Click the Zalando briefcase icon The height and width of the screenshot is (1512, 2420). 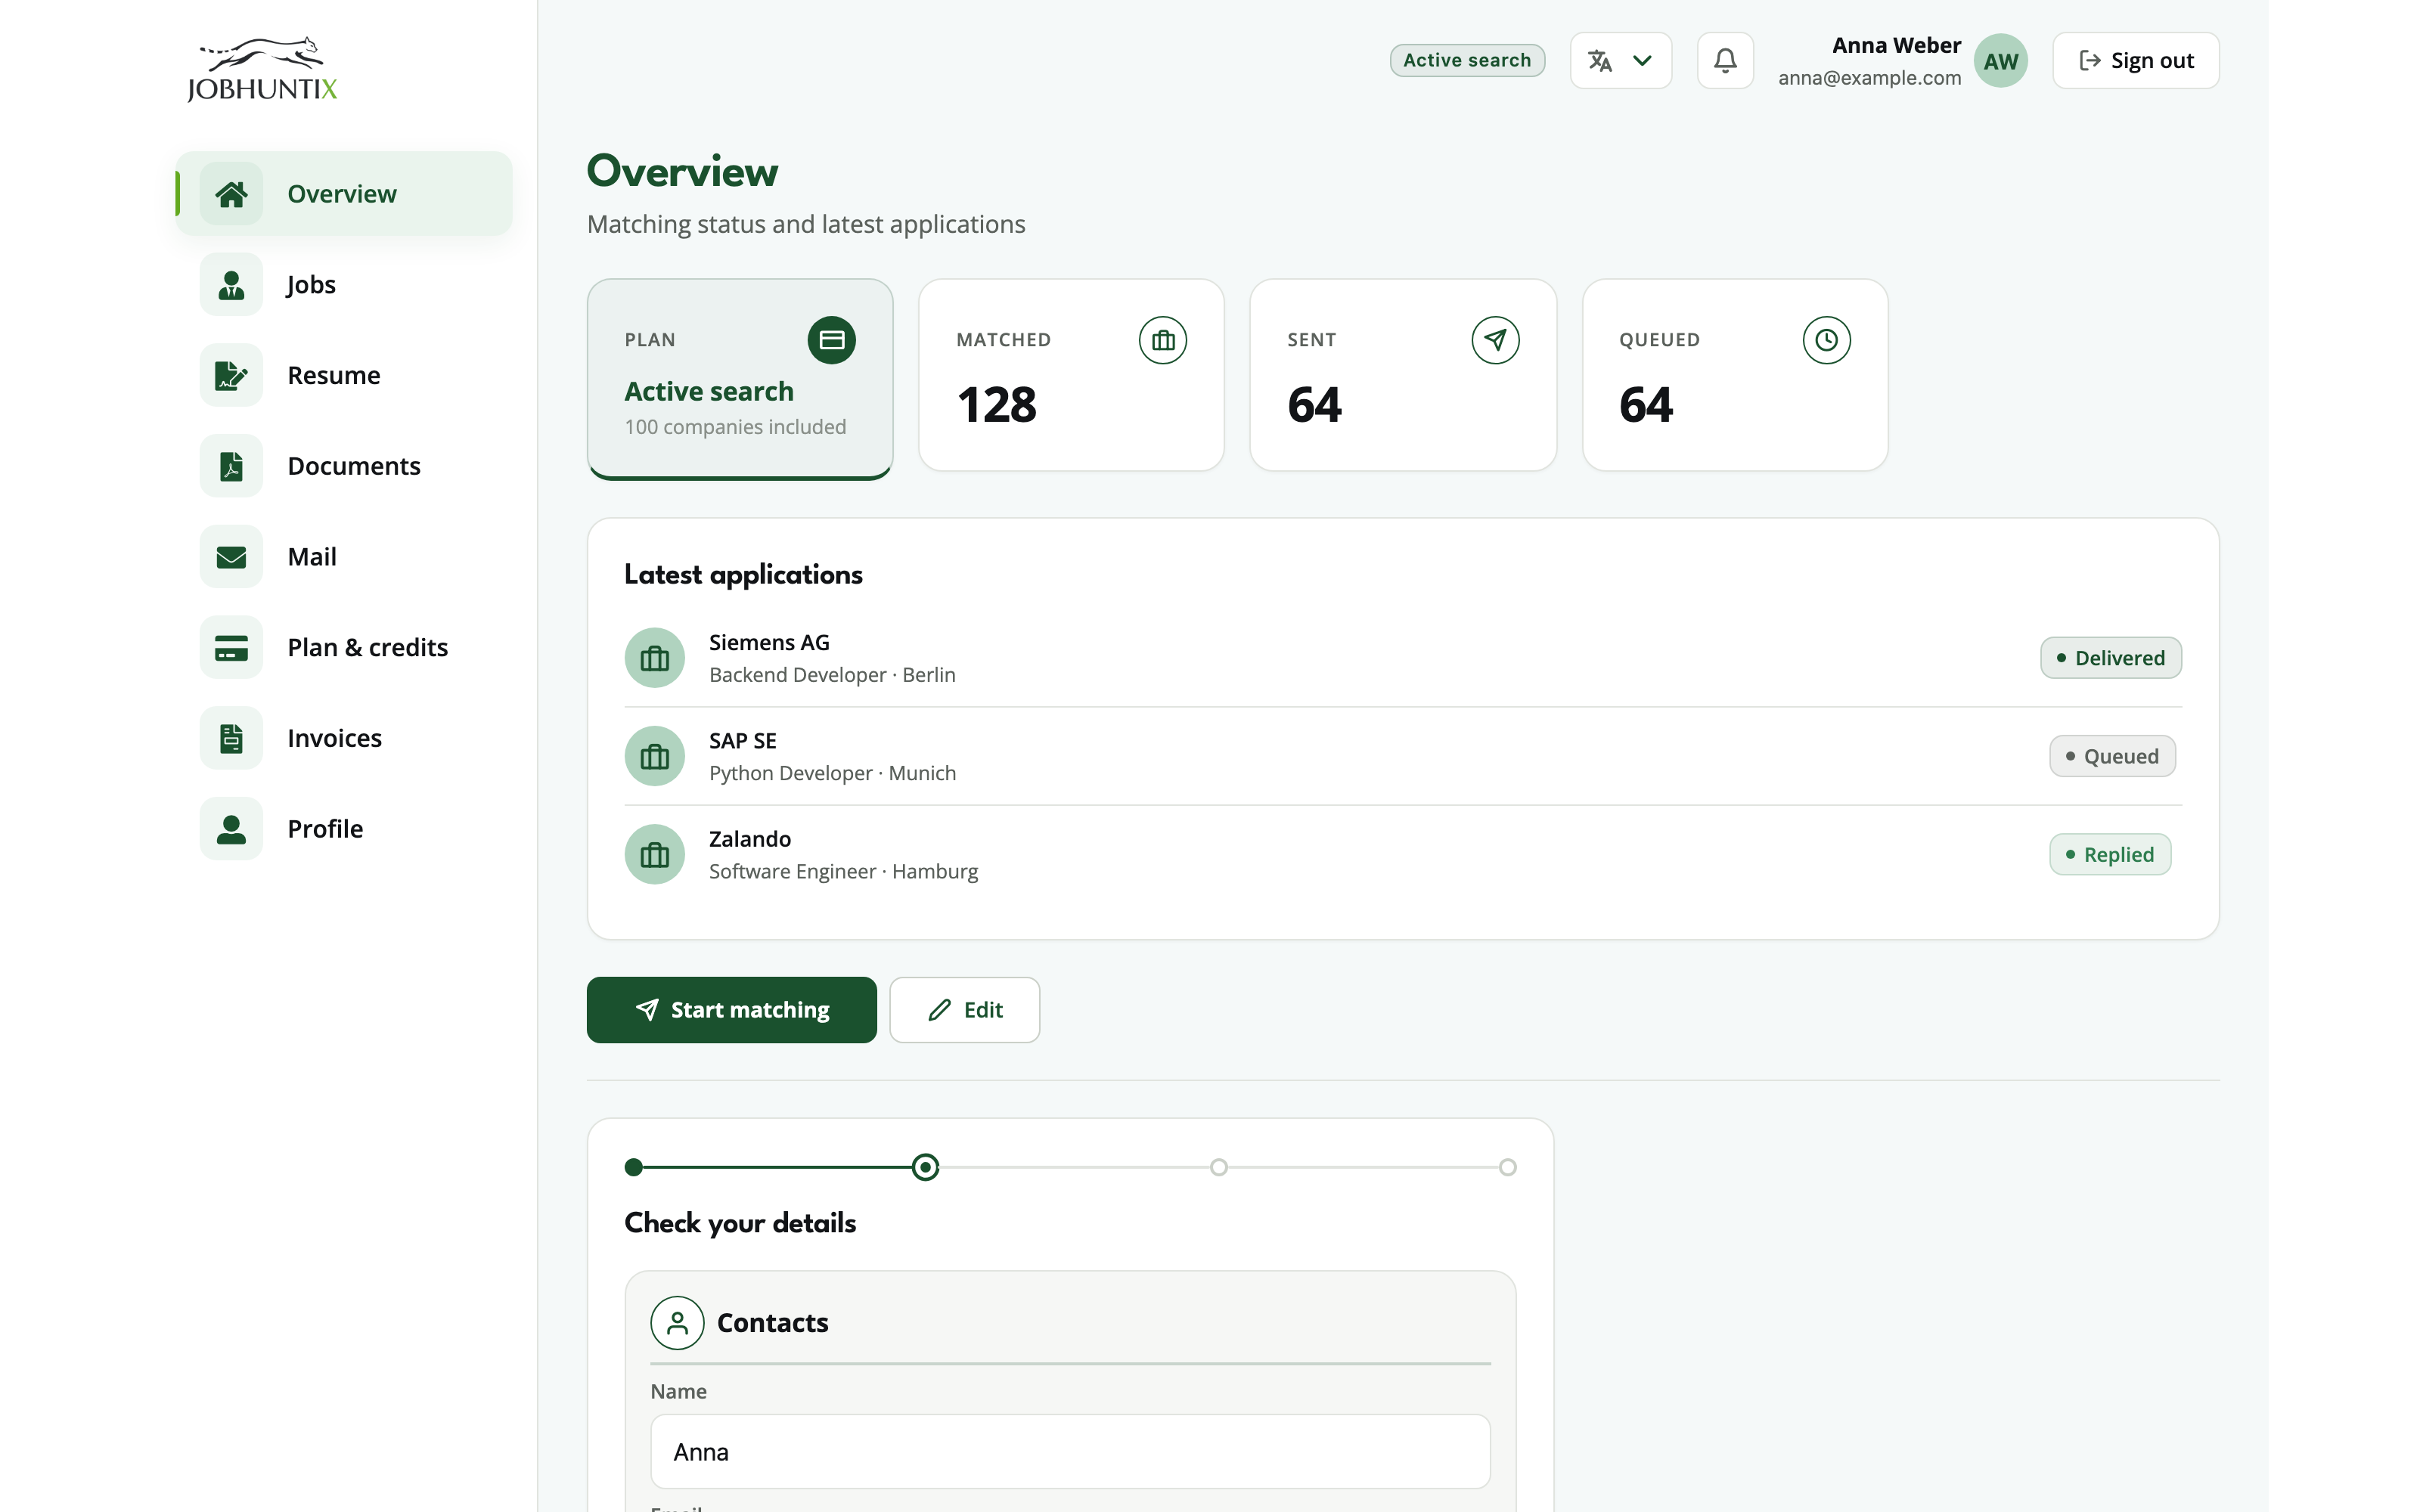coord(655,854)
